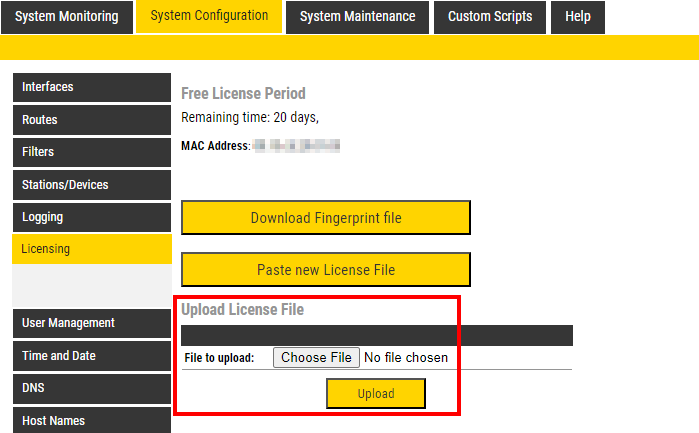Select Host Names in the sidebar
The width and height of the screenshot is (699, 433).
pos(91,420)
